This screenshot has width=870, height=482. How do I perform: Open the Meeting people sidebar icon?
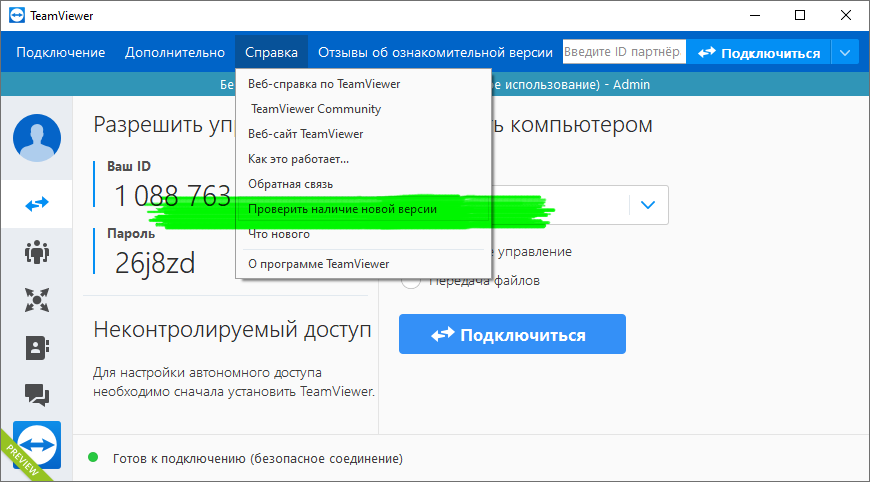click(37, 252)
